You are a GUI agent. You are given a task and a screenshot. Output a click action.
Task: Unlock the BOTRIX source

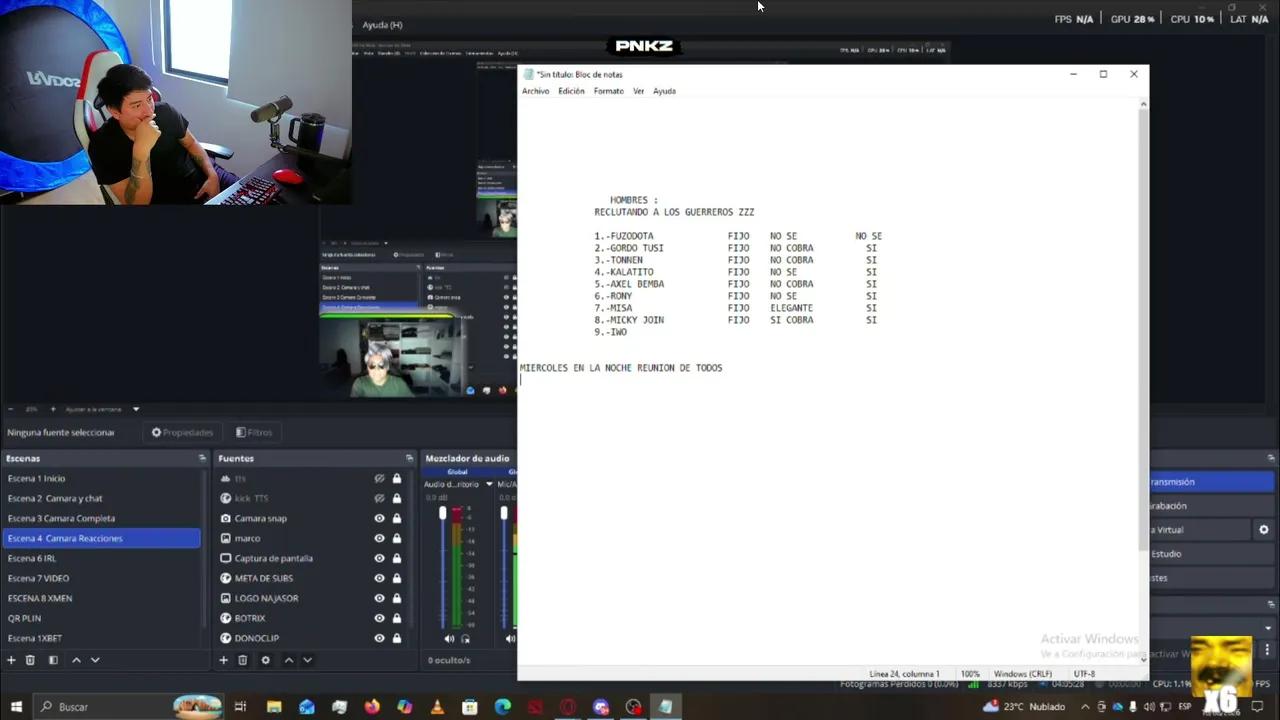397,618
